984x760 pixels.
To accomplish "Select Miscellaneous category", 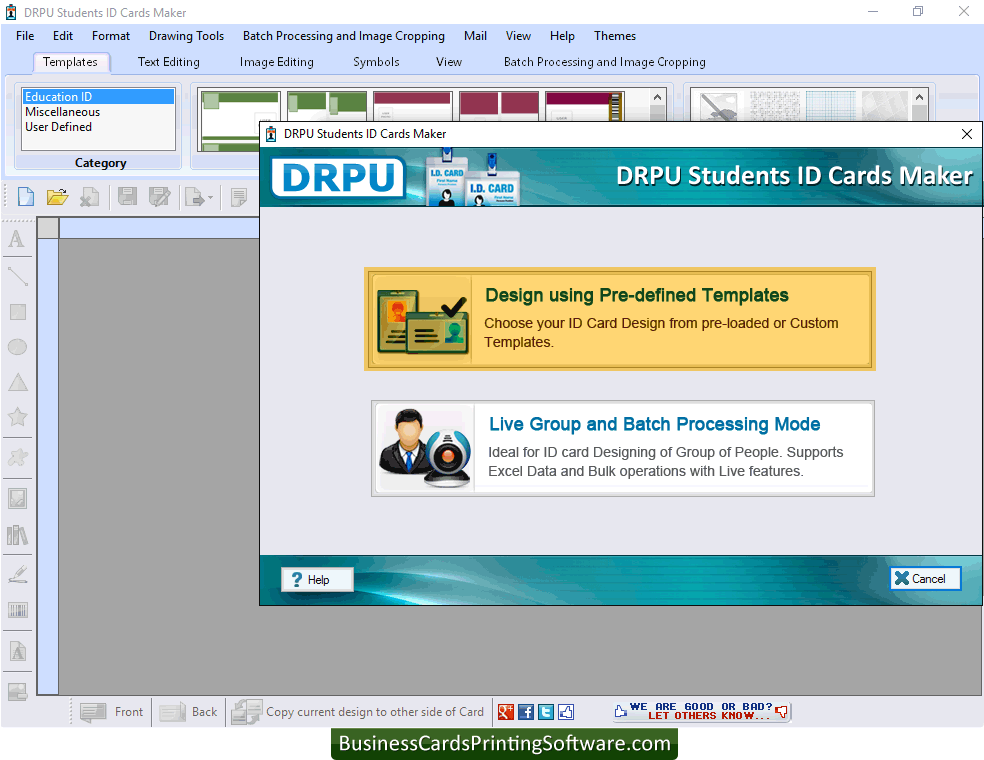I will point(98,112).
